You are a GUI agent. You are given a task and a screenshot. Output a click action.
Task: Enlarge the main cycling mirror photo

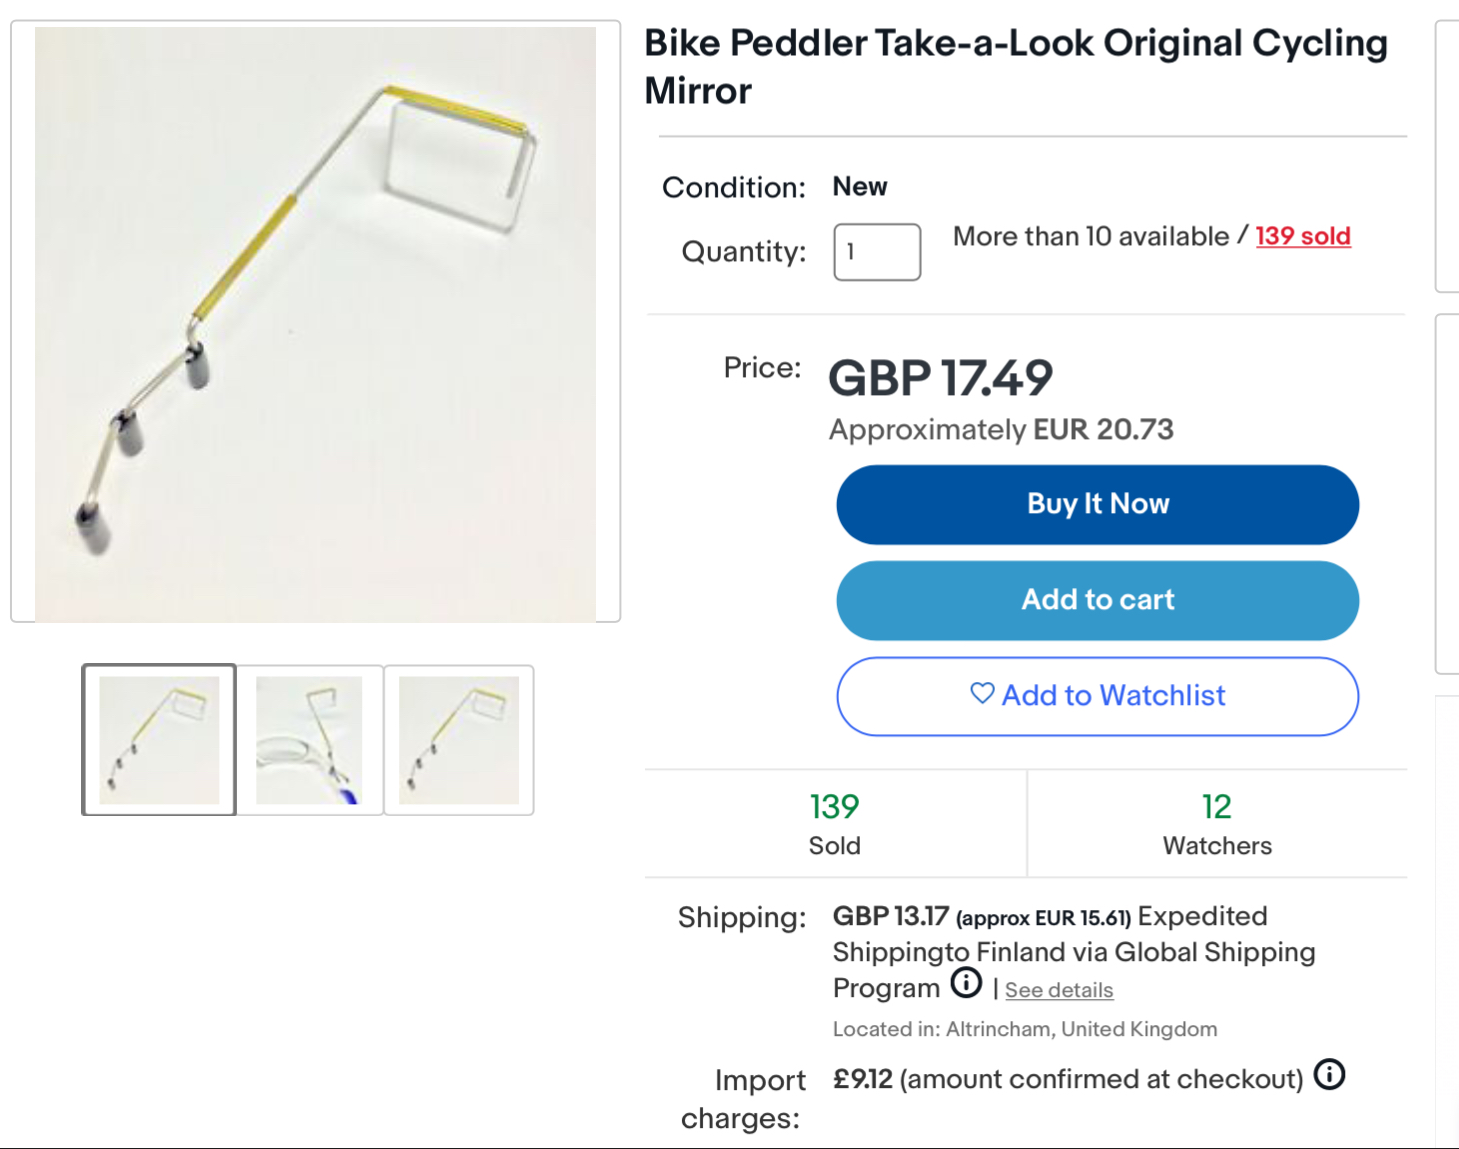[x=315, y=324]
